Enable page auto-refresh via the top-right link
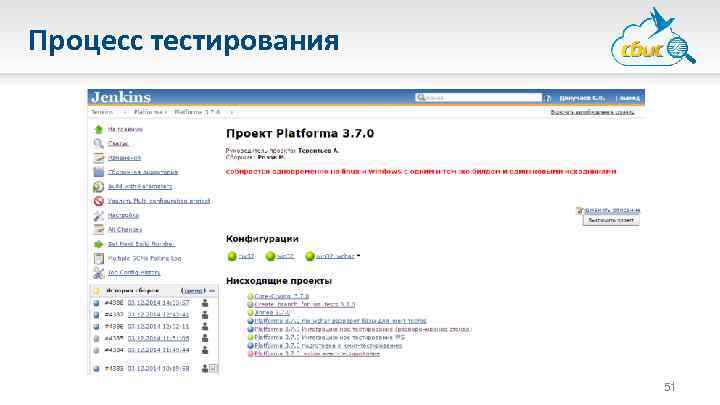Image resolution: width=720 pixels, height=405 pixels. pos(592,112)
